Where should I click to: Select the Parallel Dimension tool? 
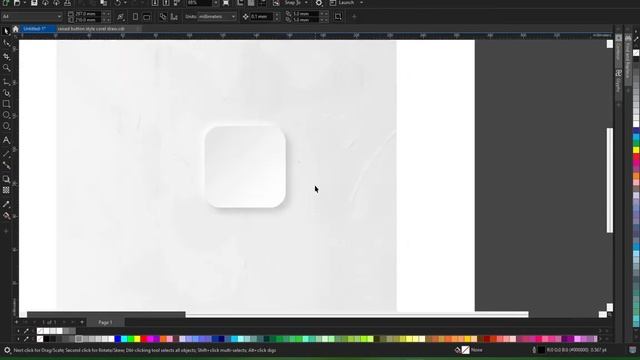[6, 154]
